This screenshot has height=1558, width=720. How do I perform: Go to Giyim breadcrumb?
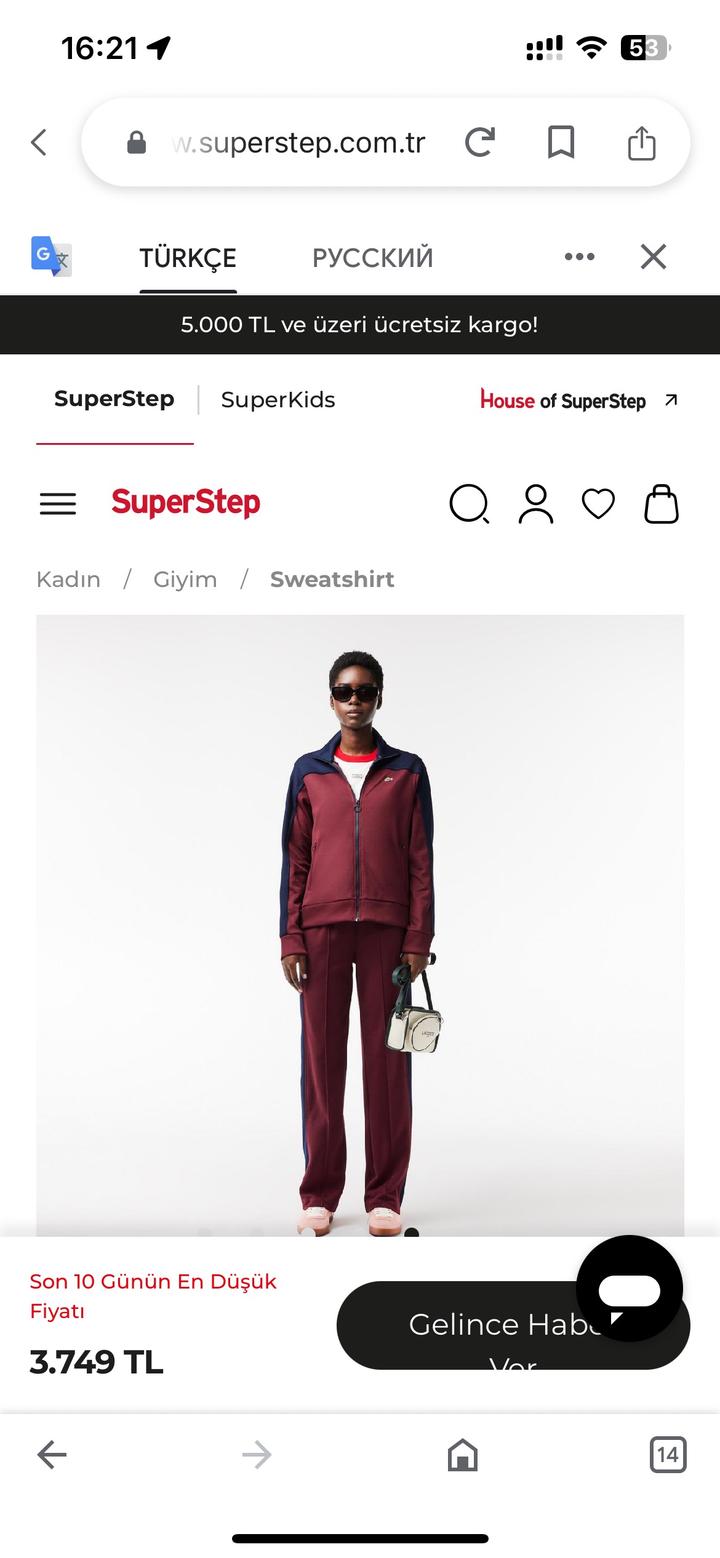(185, 579)
